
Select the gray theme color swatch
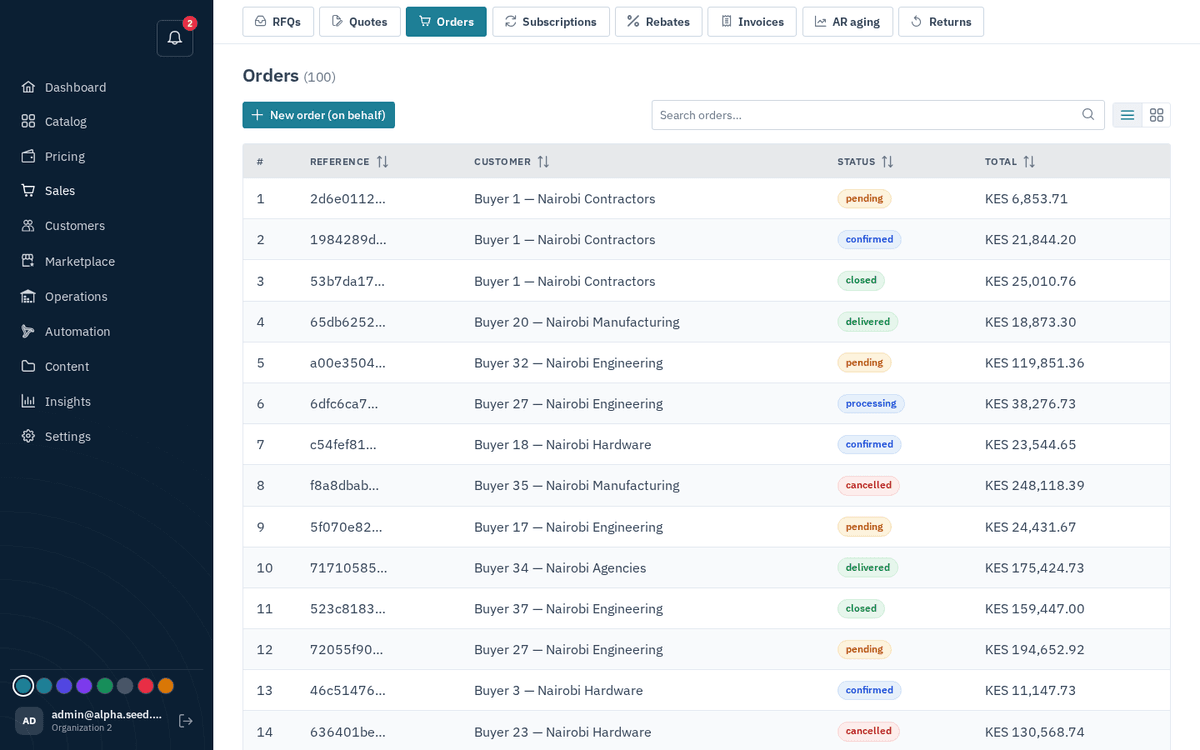[x=125, y=686]
